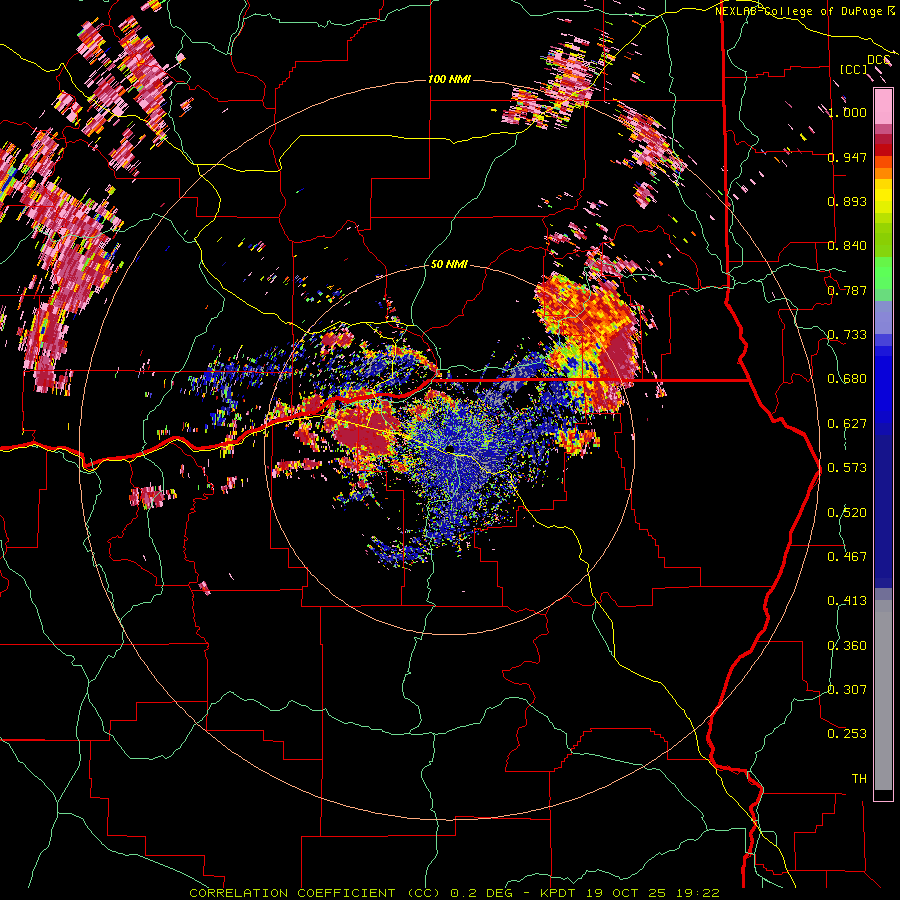This screenshot has height=900, width=900.
Task: Click the 0.733 scale value
Action: pyautogui.click(x=847, y=335)
